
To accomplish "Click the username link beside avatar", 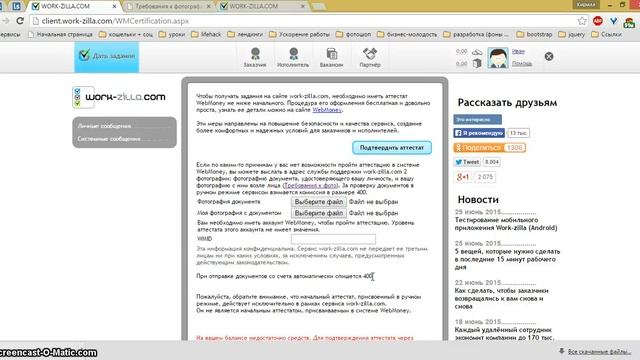I will point(518,51).
